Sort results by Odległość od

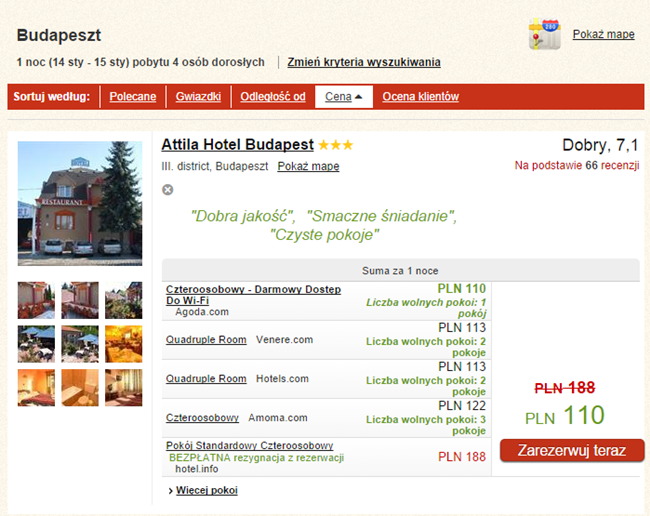coord(272,97)
